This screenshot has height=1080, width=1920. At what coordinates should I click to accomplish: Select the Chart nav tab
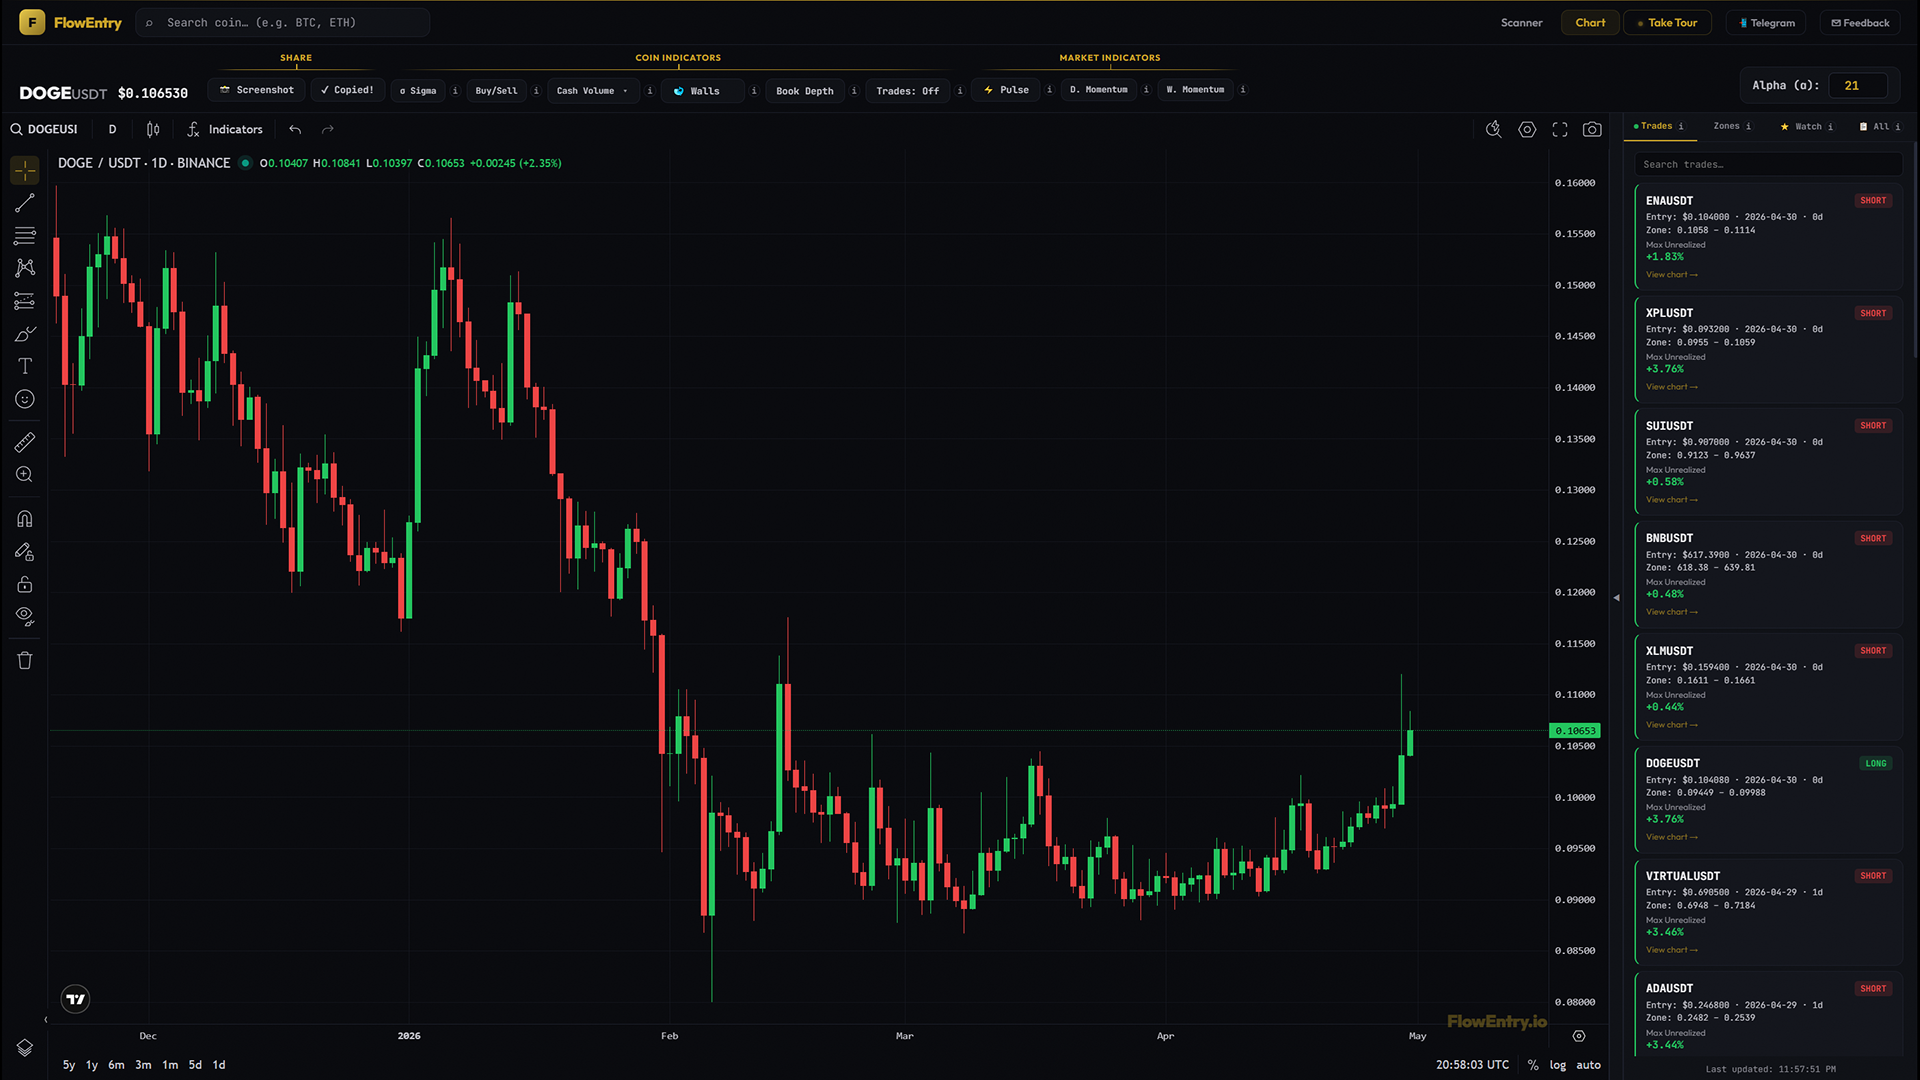(x=1590, y=22)
